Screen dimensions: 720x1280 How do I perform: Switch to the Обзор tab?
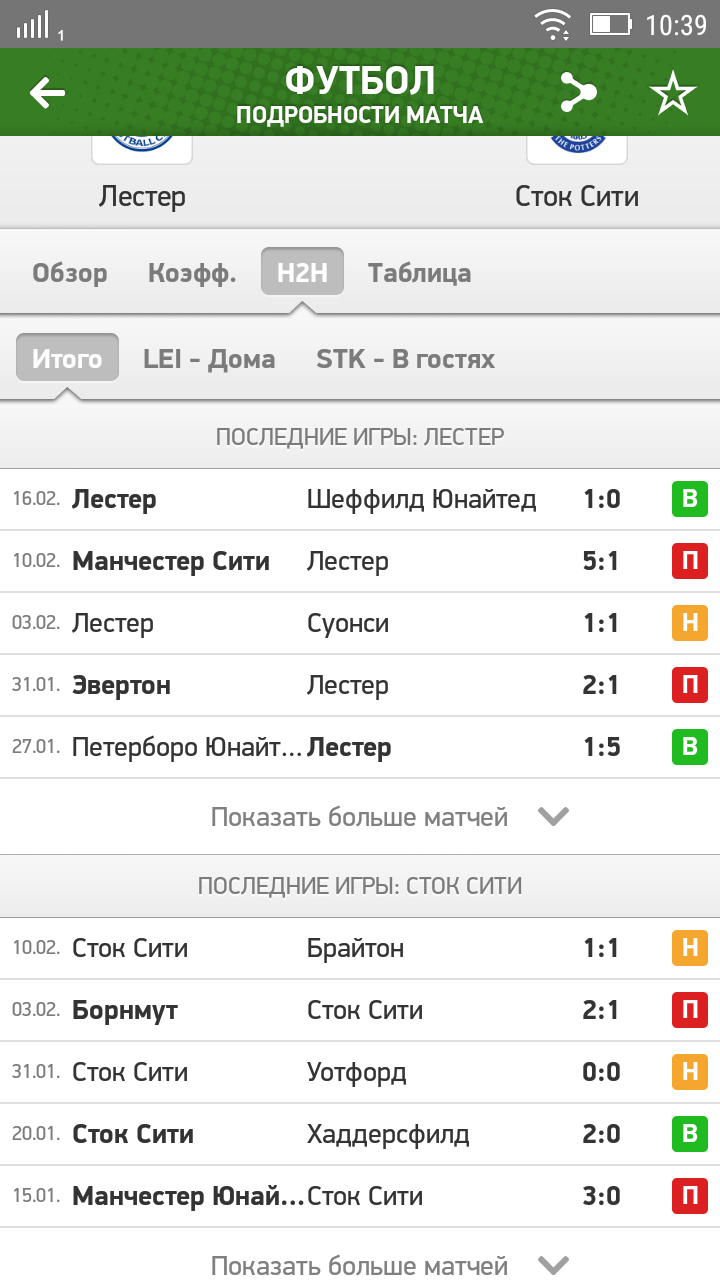tap(70, 273)
